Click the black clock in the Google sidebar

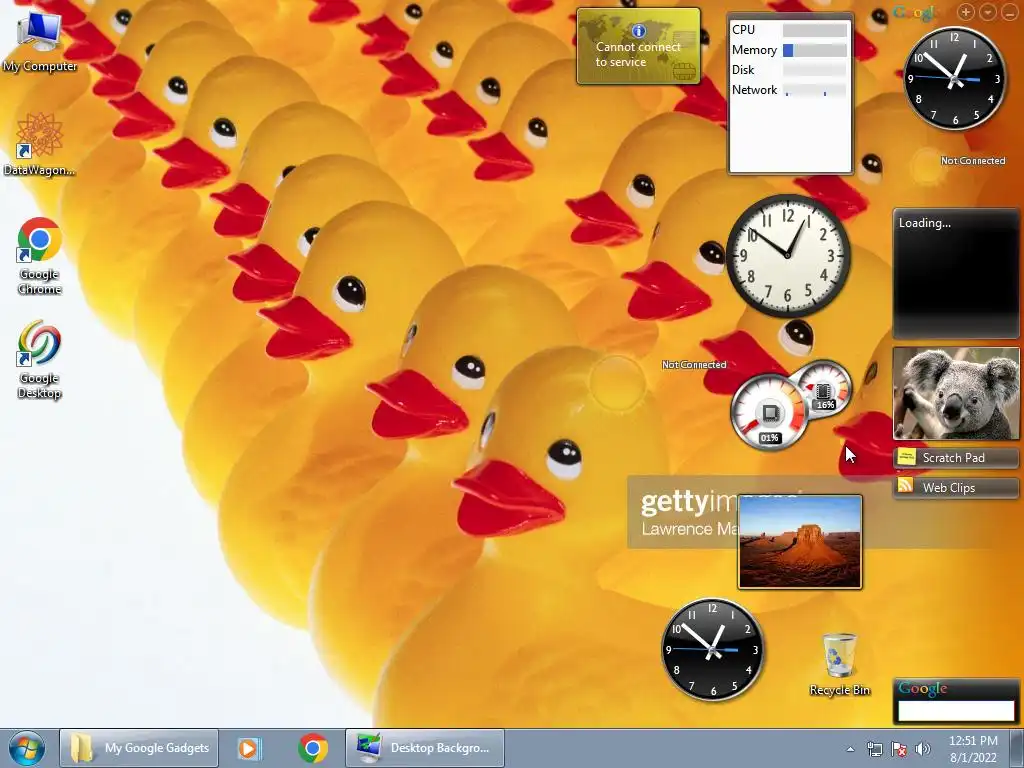pos(954,78)
